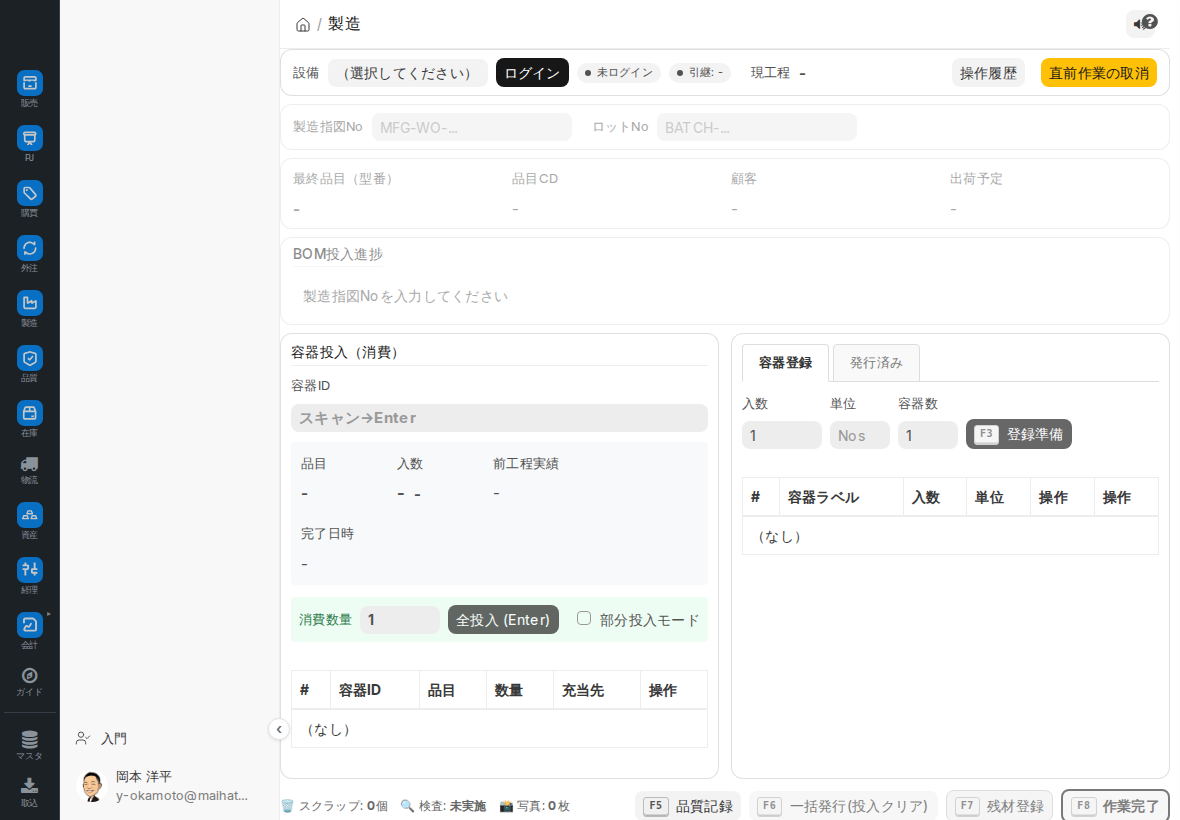Open 操作履歴 history
The width and height of the screenshot is (1180, 820).
tap(988, 73)
